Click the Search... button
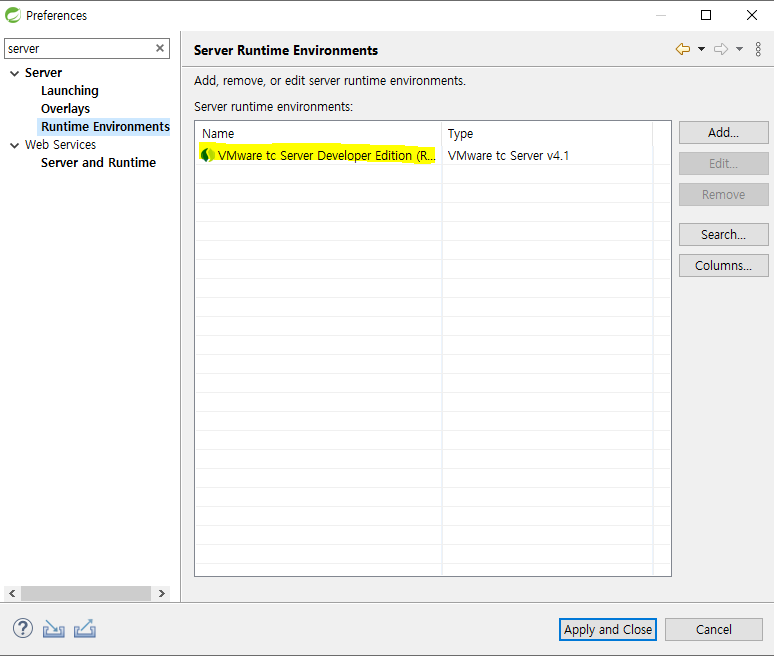Viewport: 774px width, 656px height. coord(723,234)
